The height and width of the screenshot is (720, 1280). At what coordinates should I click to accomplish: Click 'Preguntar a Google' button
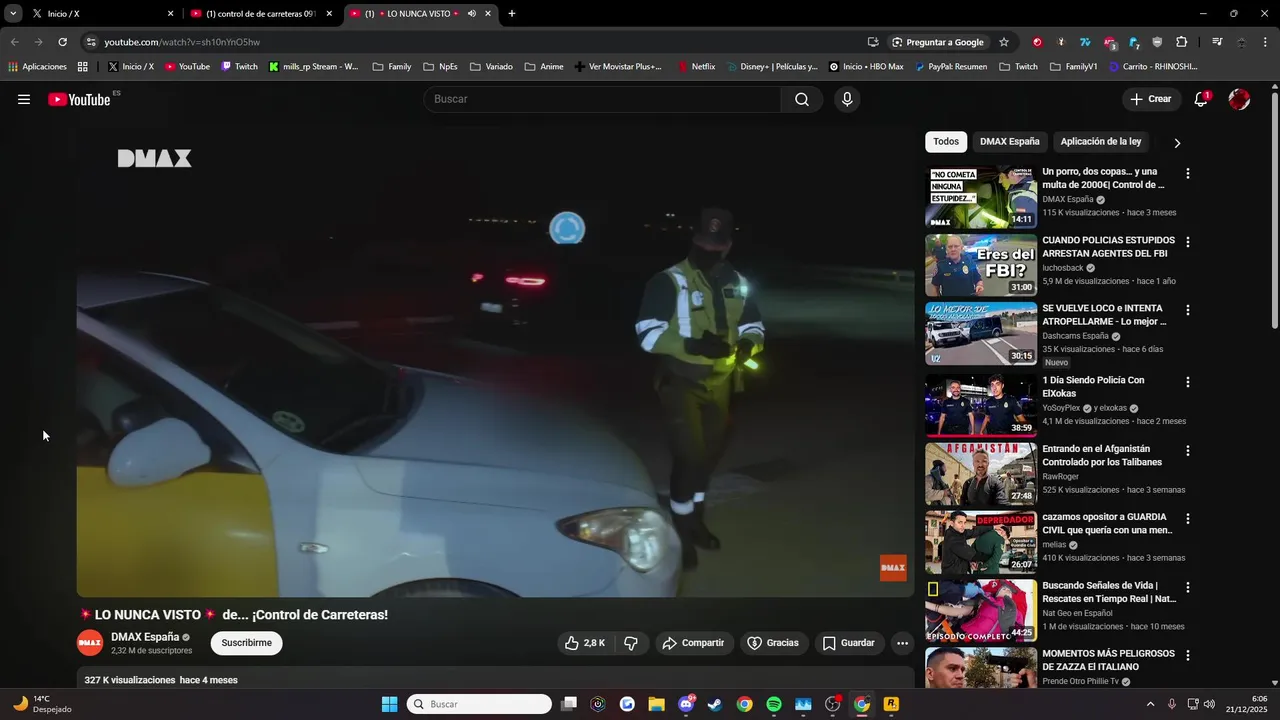tap(937, 42)
